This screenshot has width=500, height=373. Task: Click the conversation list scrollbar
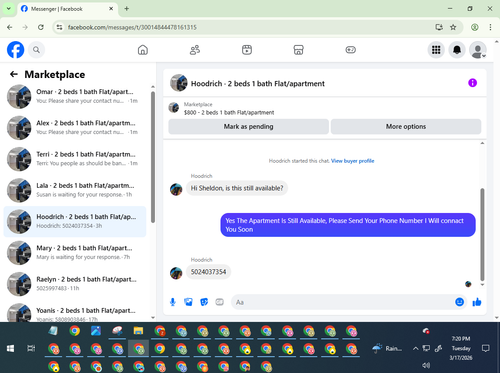point(153,157)
